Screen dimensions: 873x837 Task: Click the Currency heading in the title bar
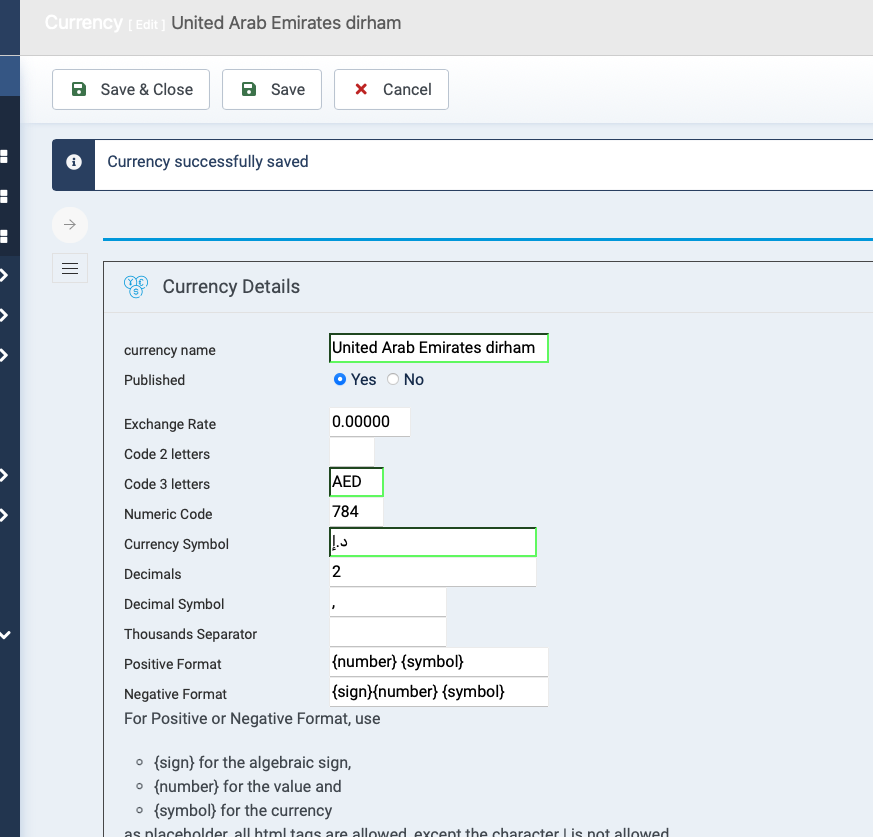(x=83, y=22)
